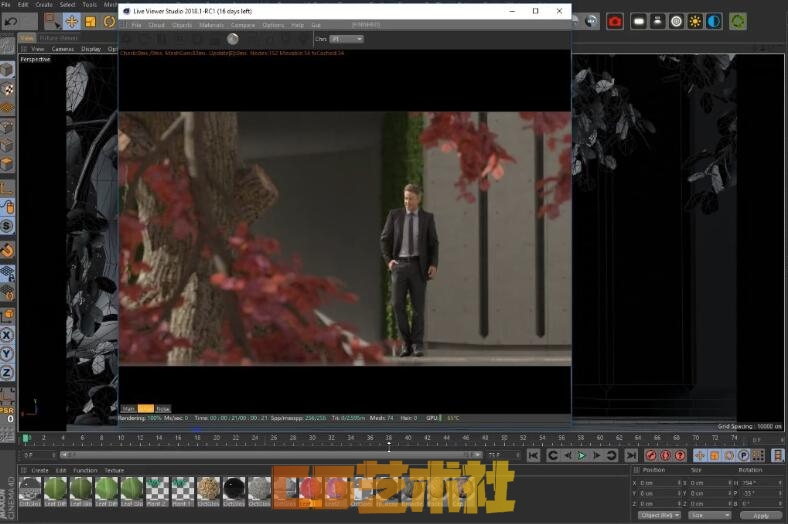Open the Live Viewer Objects menu
788x524 pixels.
[181, 25]
